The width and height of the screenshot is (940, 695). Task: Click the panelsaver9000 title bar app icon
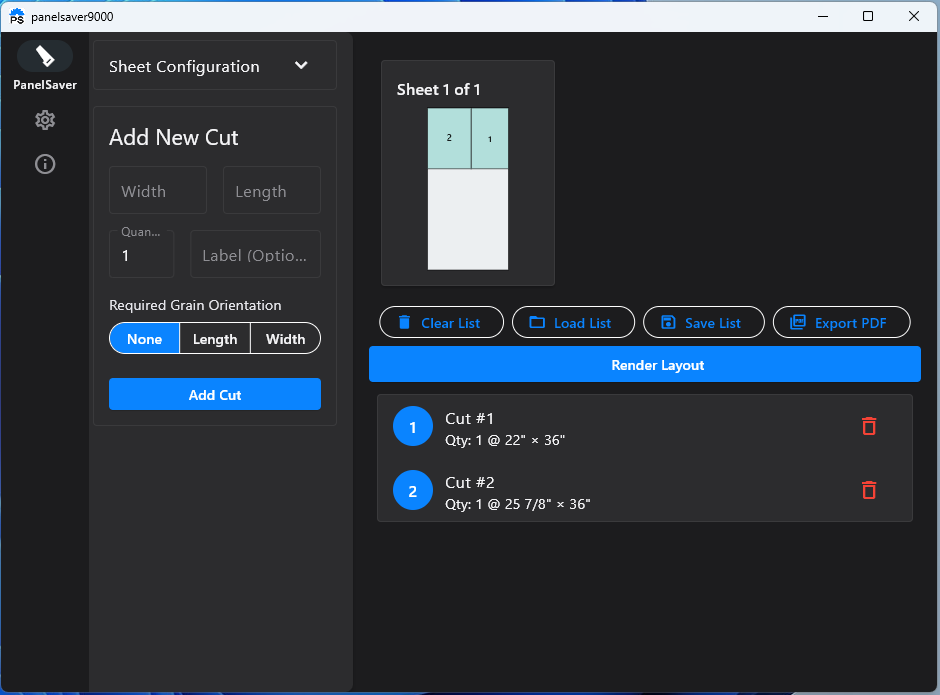tap(17, 16)
